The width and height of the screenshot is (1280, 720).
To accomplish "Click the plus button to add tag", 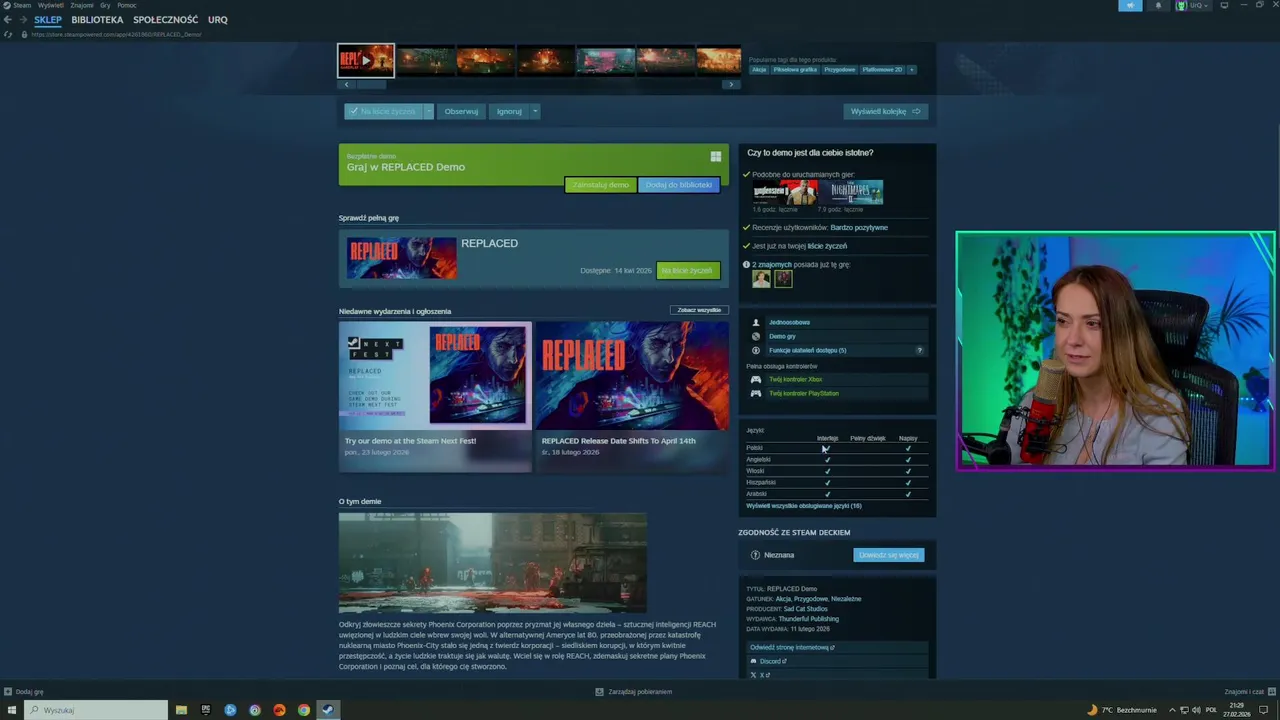I will pos(911,70).
